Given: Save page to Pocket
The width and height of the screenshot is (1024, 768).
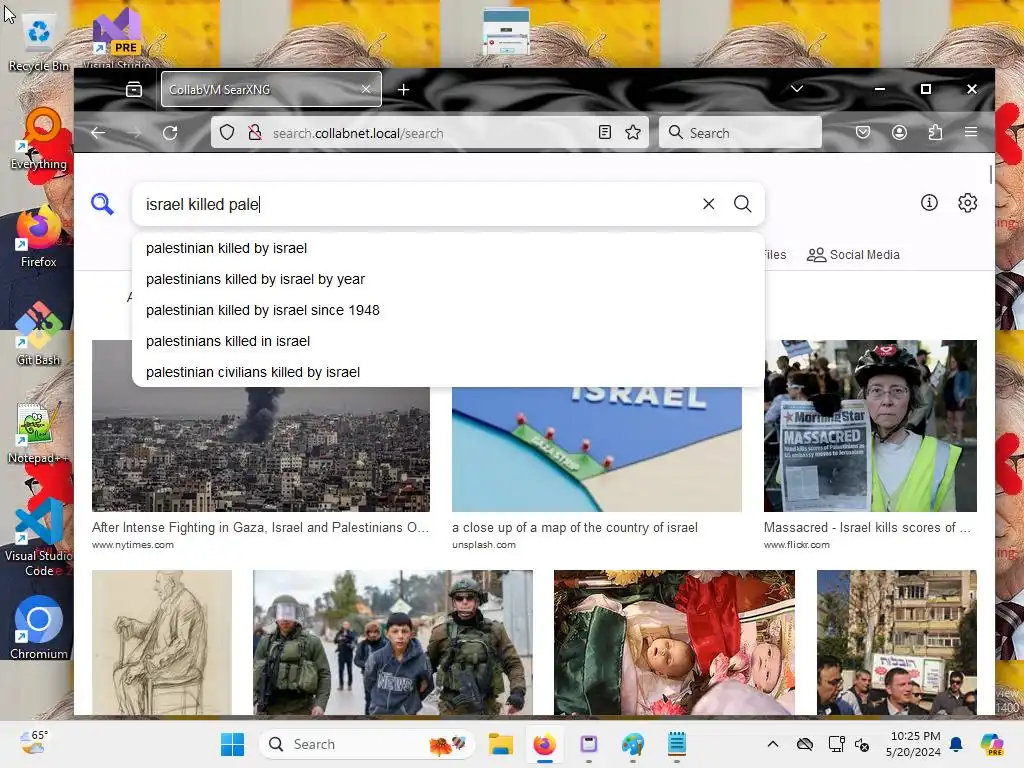Looking at the screenshot, I should tap(863, 133).
